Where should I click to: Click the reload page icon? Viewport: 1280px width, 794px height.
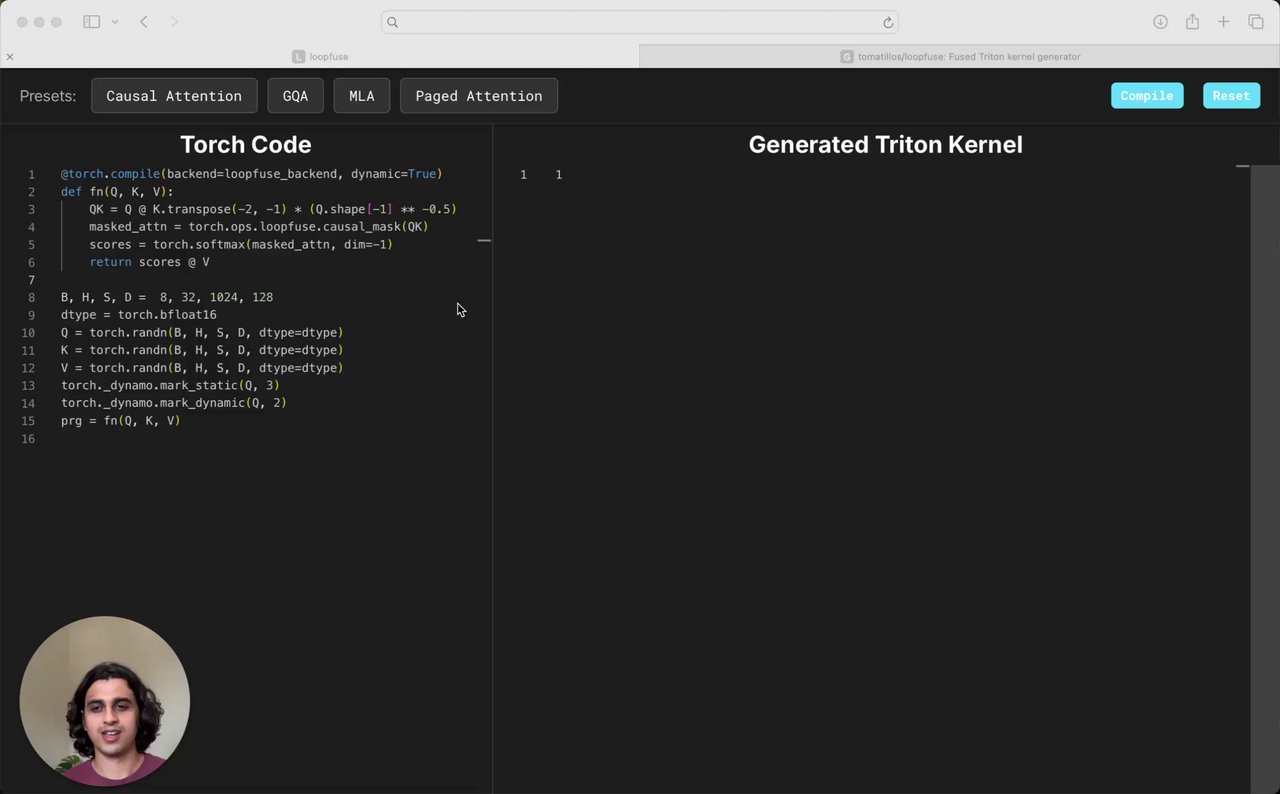click(x=887, y=22)
